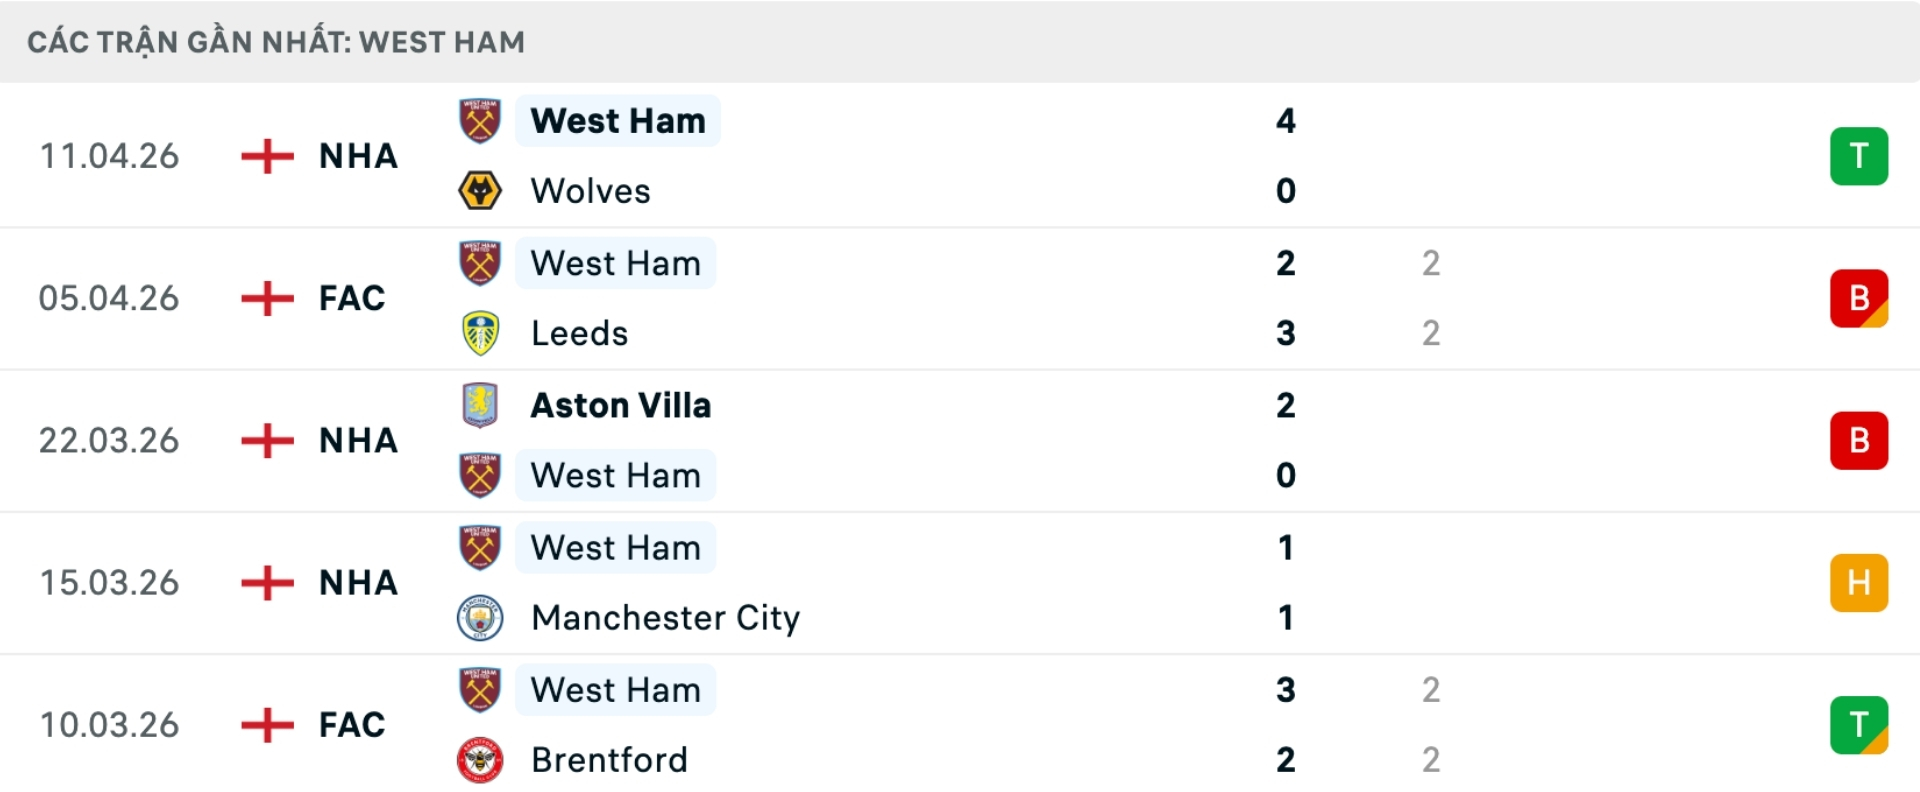The image size is (1920, 792).
Task: Click England flag beside 15.03.26 match
Action: click(267, 583)
